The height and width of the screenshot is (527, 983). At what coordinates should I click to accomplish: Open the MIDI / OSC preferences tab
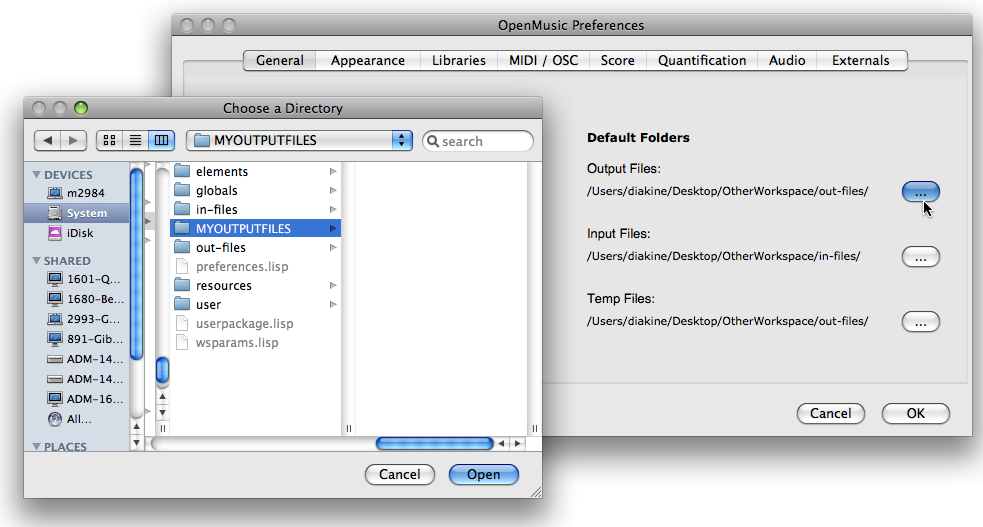pyautogui.click(x=544, y=61)
